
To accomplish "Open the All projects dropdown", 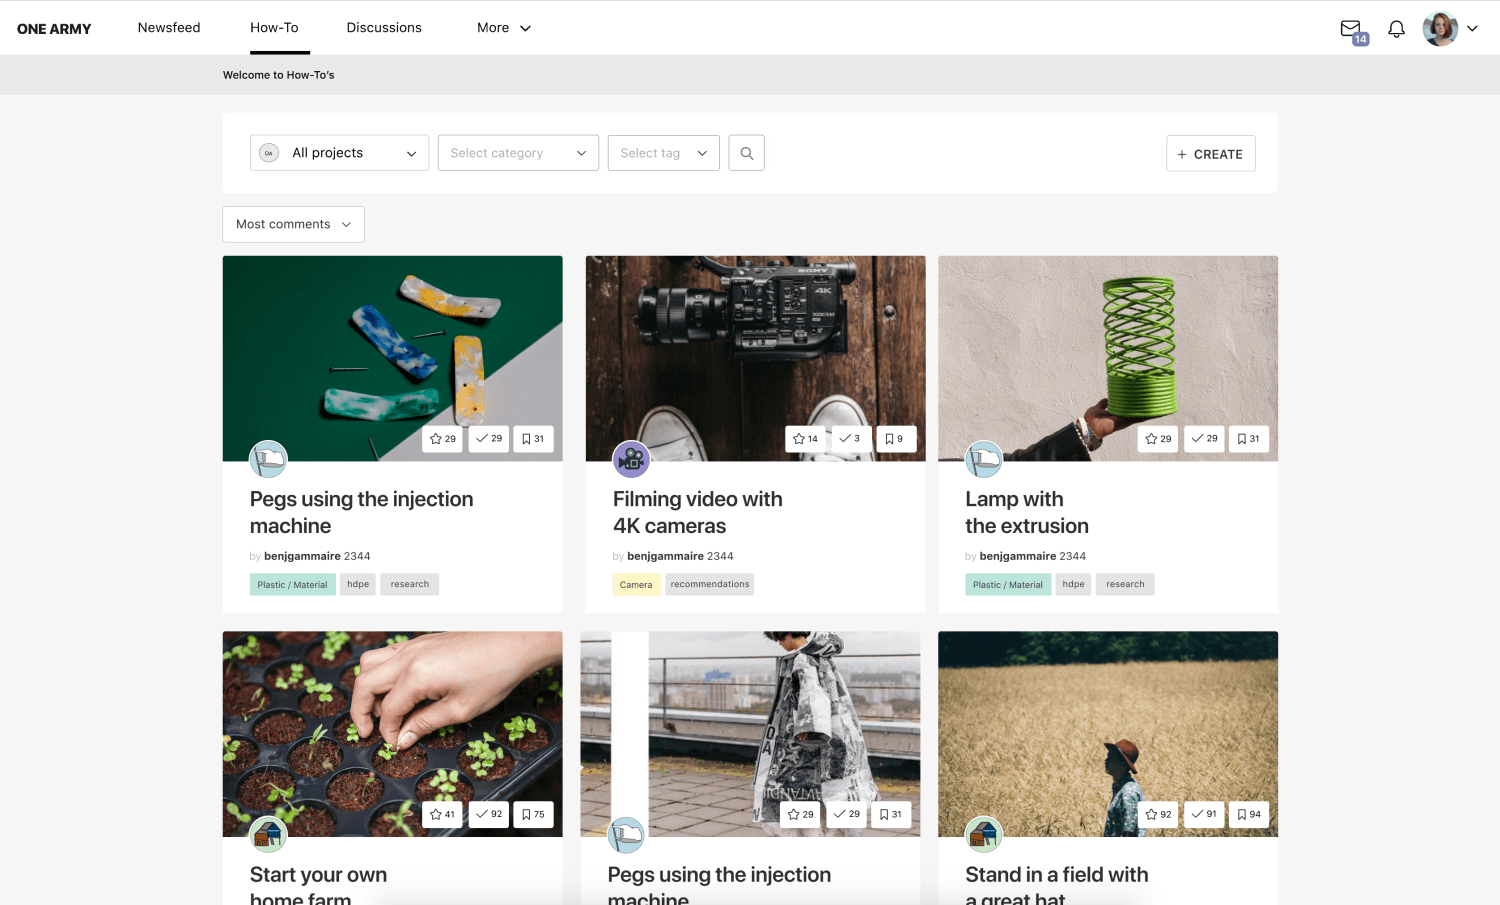I will [x=339, y=153].
